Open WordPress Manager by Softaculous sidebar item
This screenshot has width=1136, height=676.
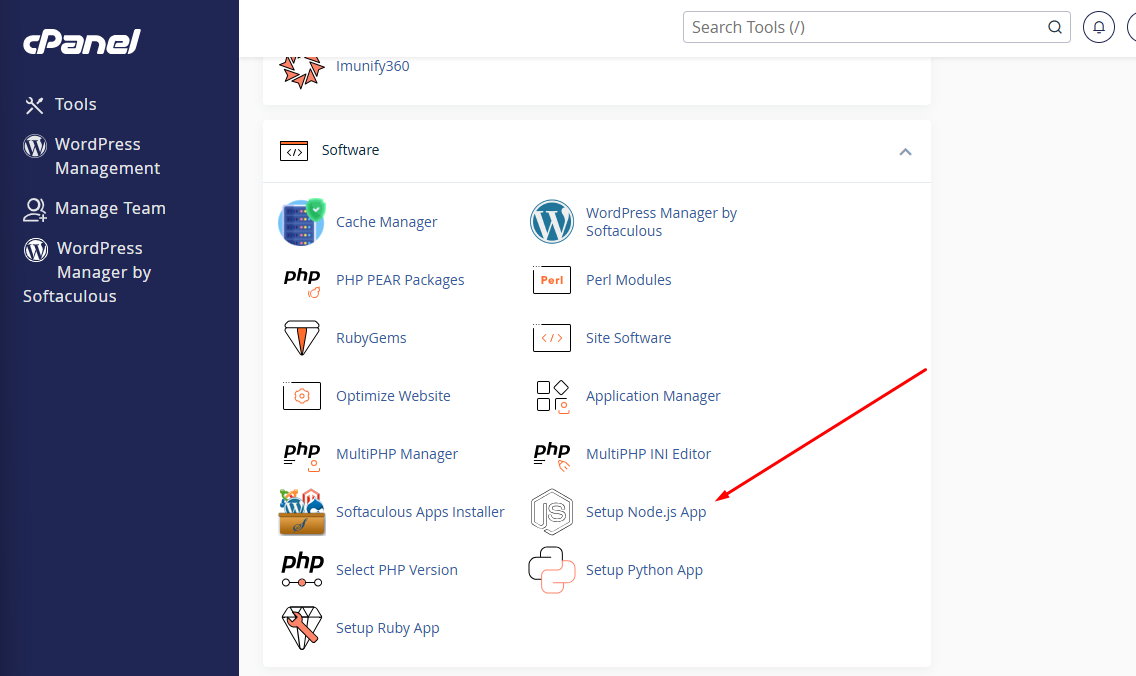[x=87, y=272]
